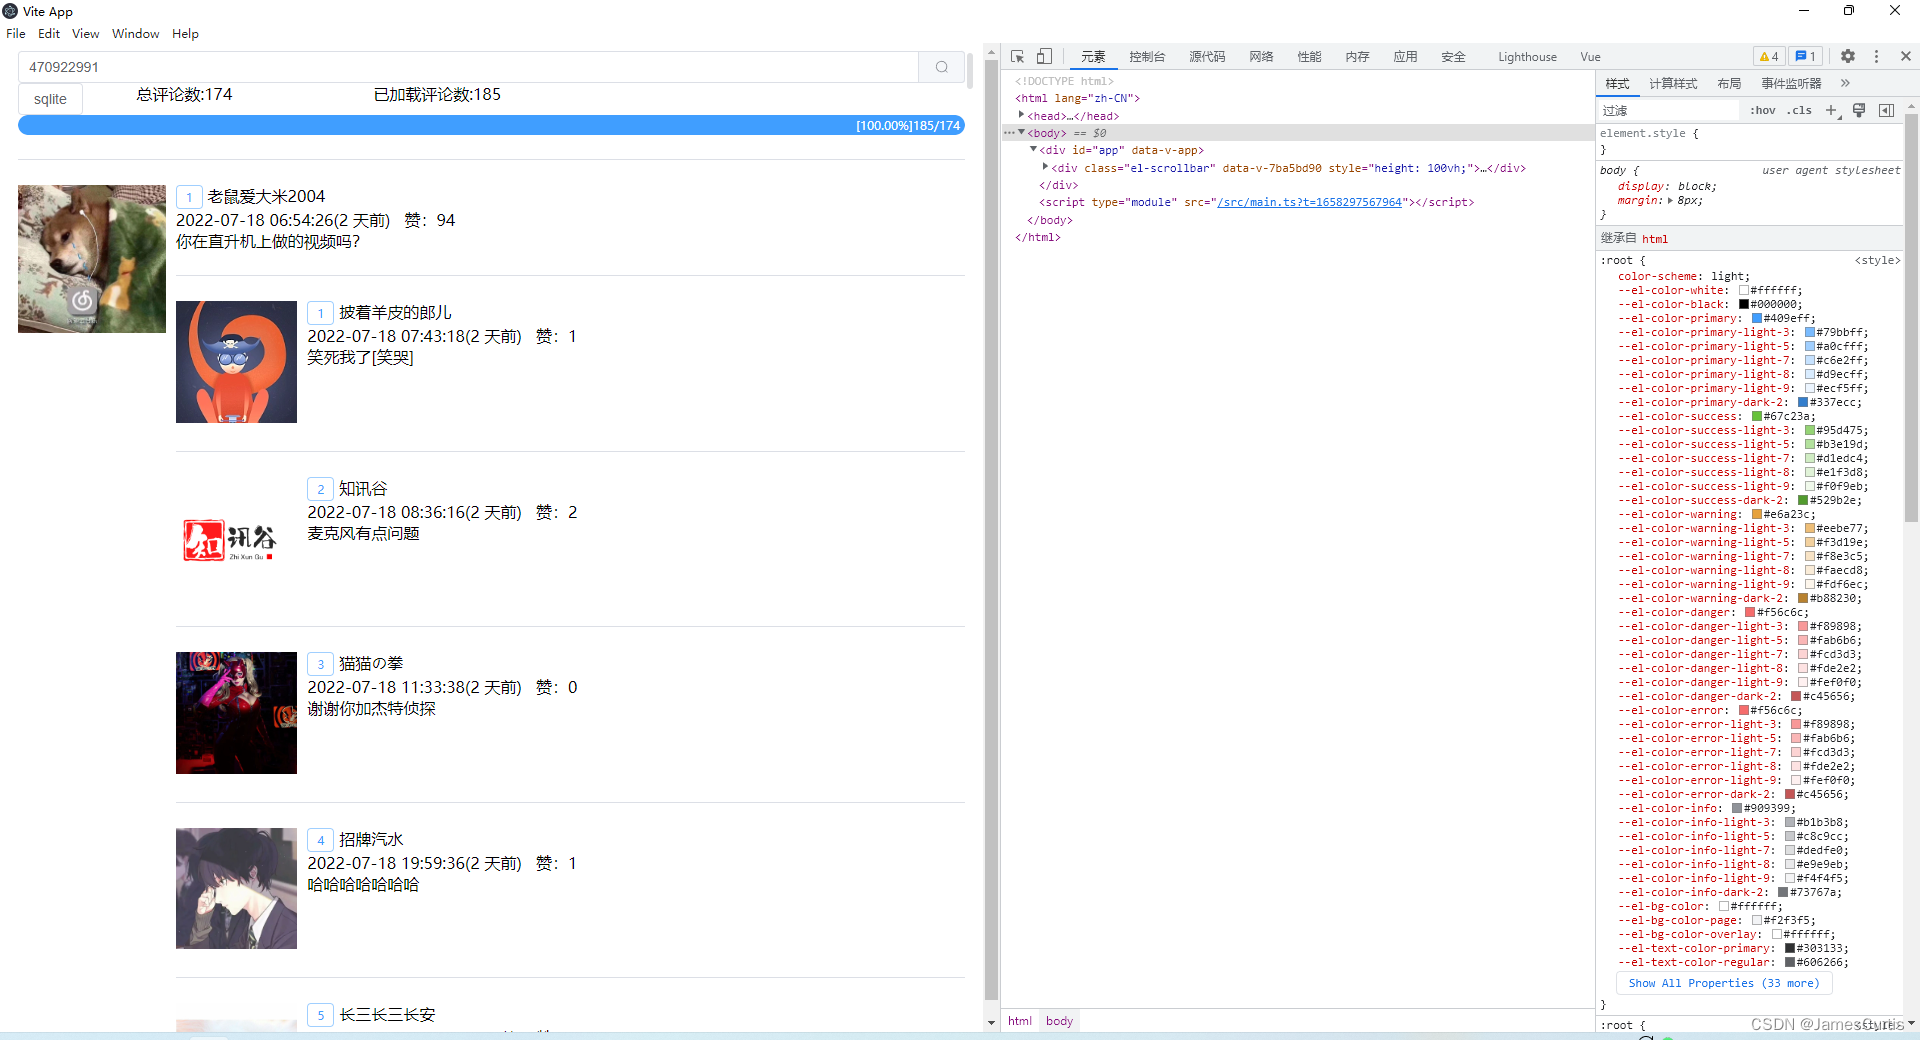Toggle the computed styles sidebar pane icon

(1886, 110)
